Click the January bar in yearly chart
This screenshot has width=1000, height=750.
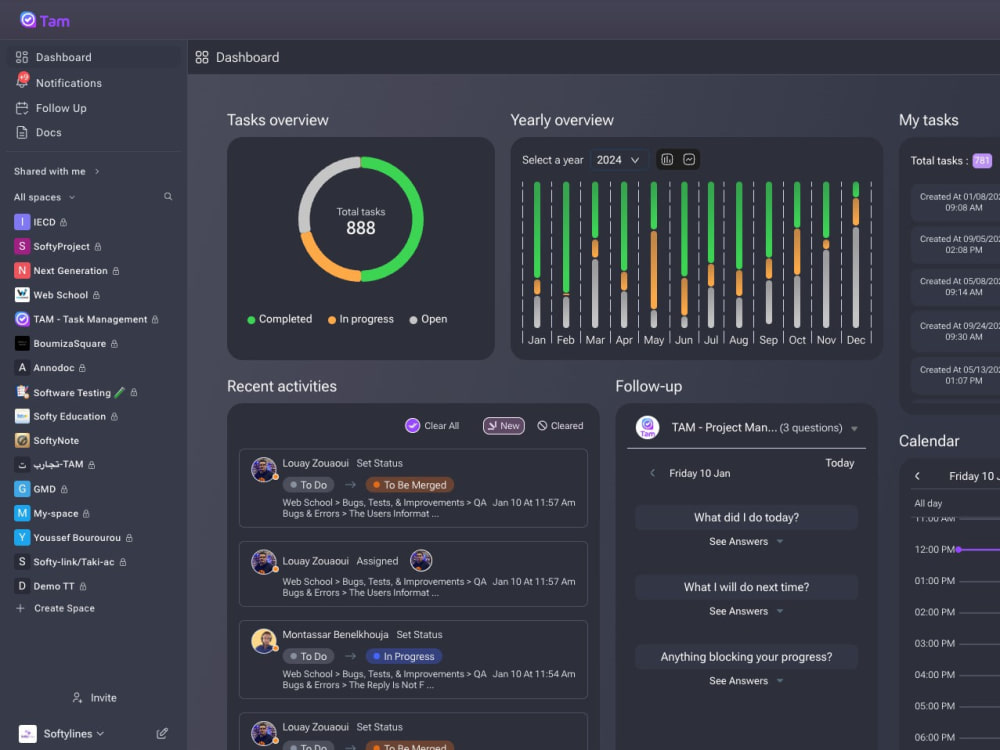(x=537, y=254)
